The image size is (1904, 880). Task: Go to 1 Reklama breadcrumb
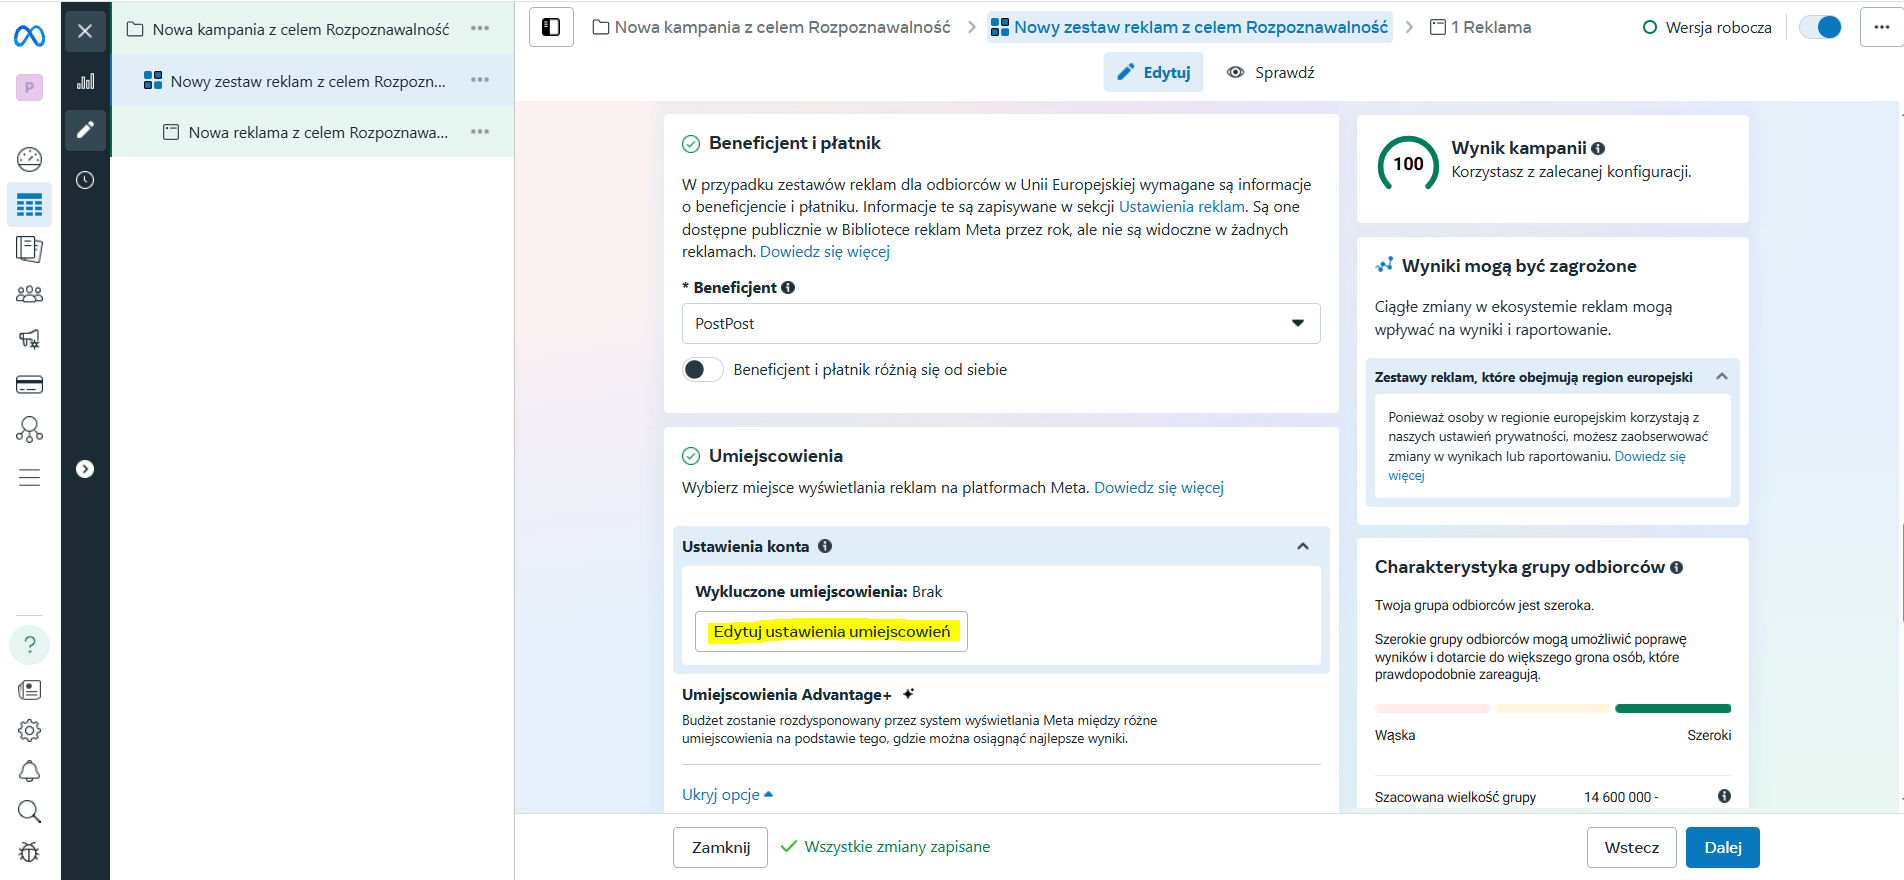(x=1480, y=27)
